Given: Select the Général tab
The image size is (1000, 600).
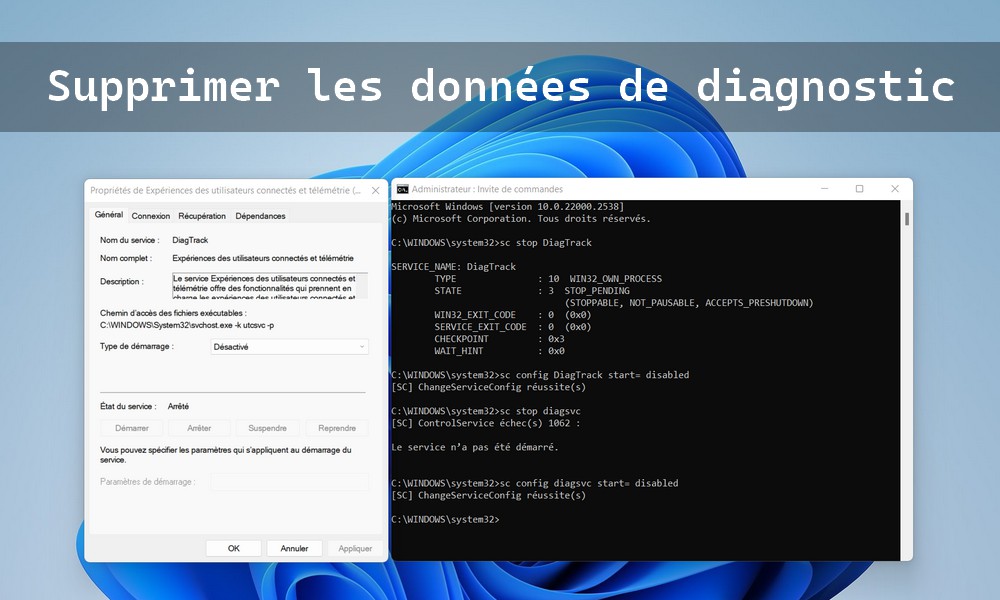Looking at the screenshot, I should point(108,215).
